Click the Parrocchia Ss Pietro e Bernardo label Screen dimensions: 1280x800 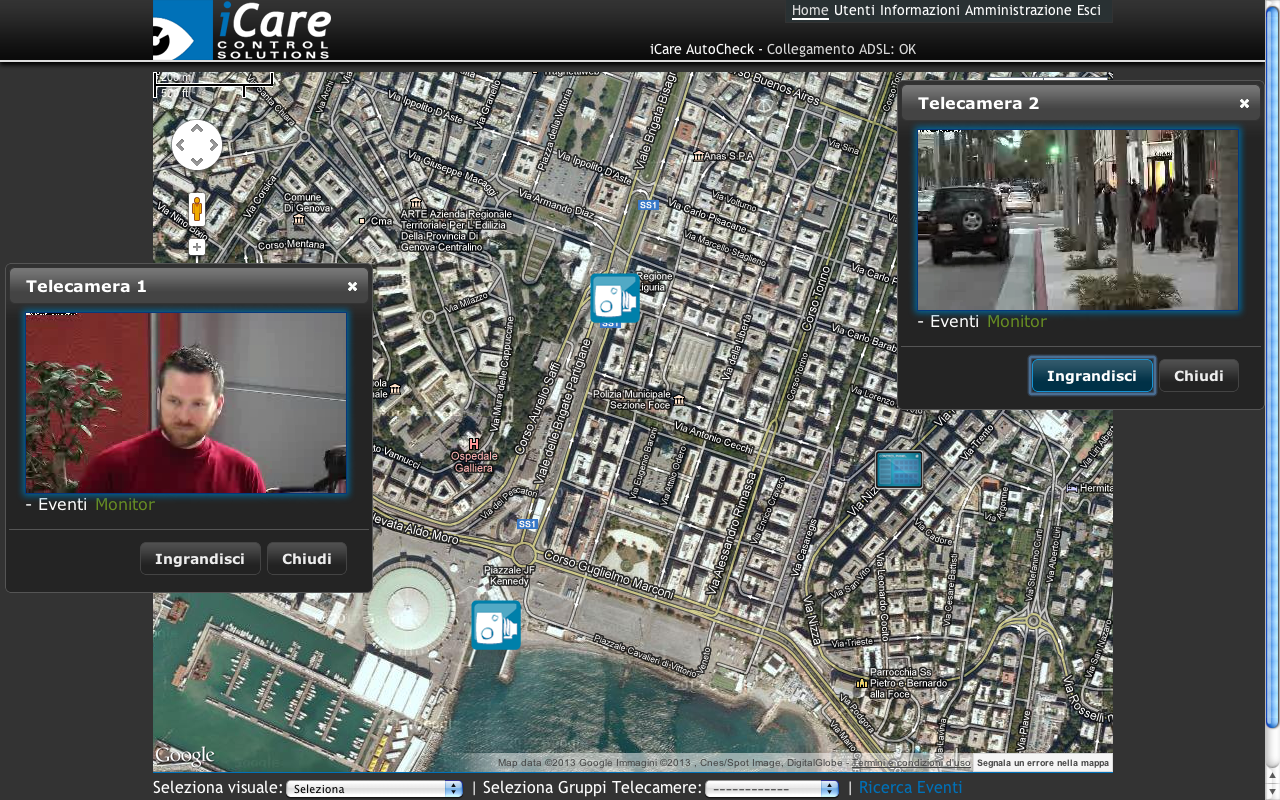point(907,683)
